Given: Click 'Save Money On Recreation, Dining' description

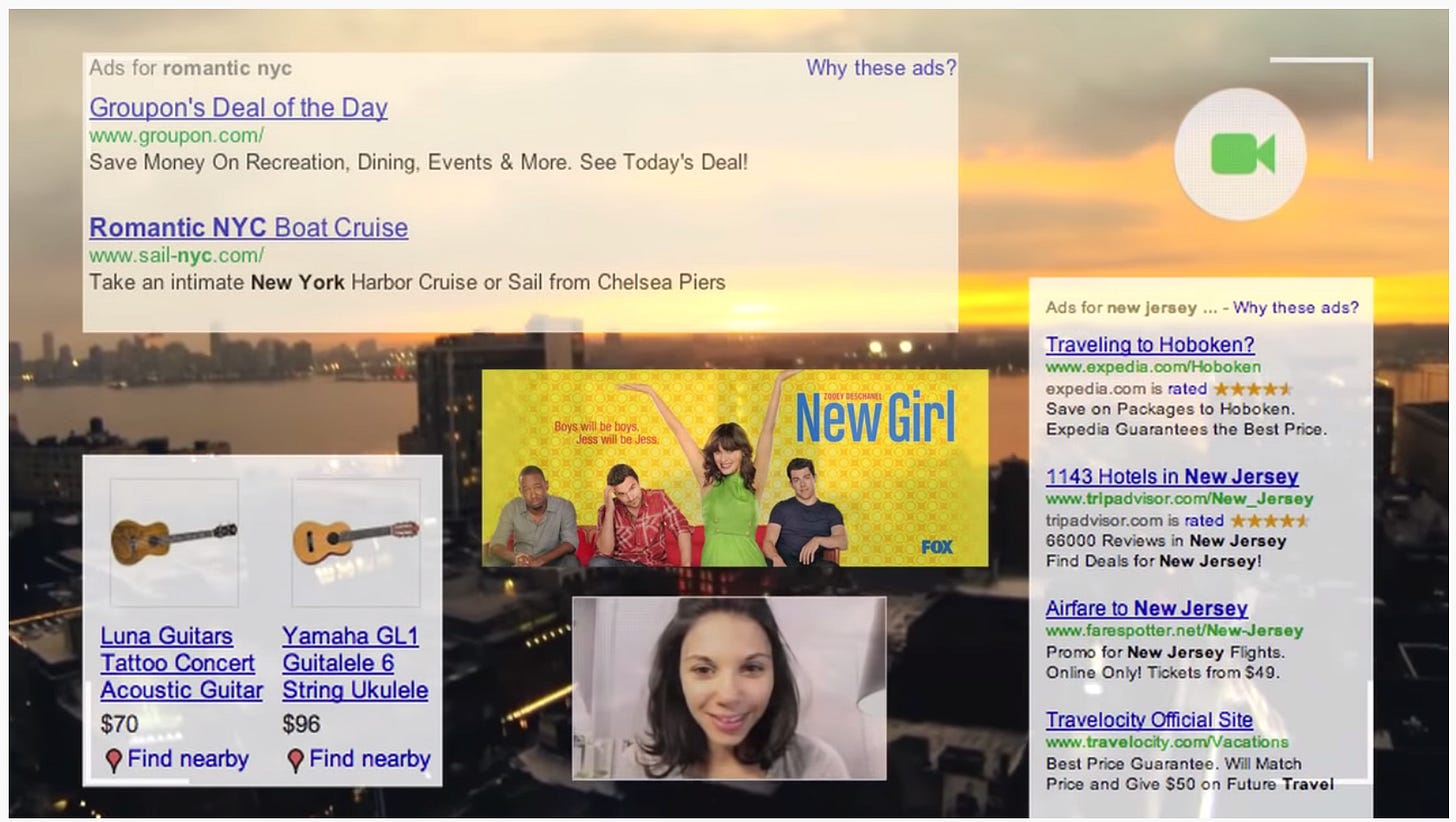Looking at the screenshot, I should [x=418, y=161].
